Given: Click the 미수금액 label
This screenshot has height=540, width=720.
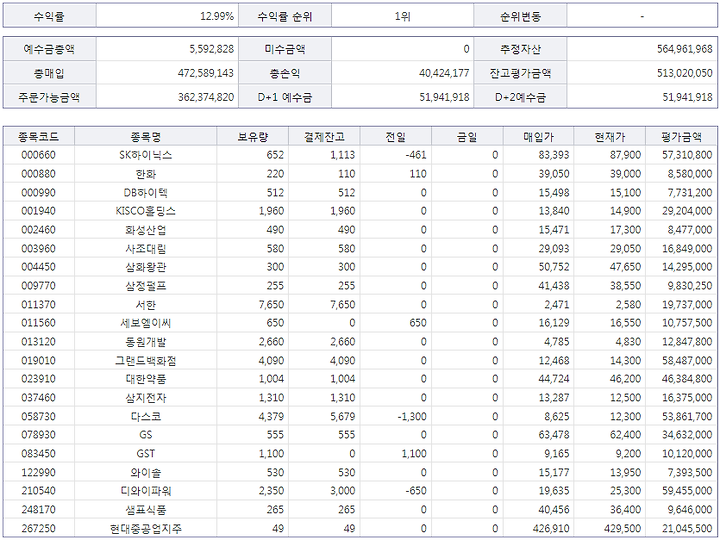Looking at the screenshot, I should [285, 49].
